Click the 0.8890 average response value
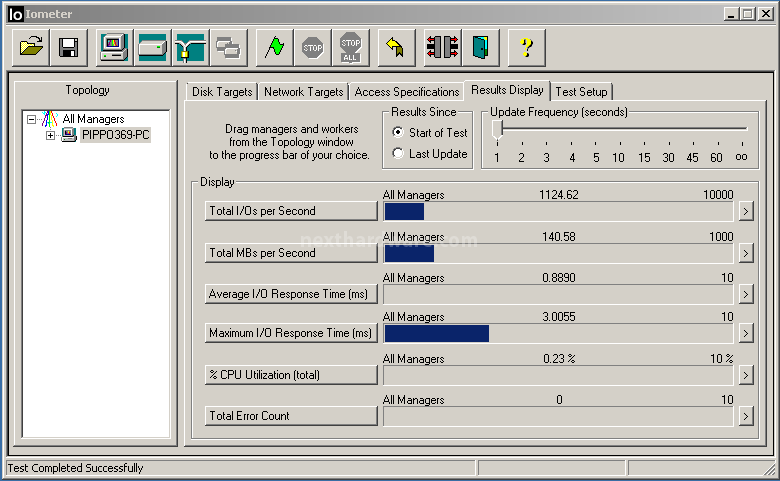This screenshot has height=481, width=780. pyautogui.click(x=559, y=278)
